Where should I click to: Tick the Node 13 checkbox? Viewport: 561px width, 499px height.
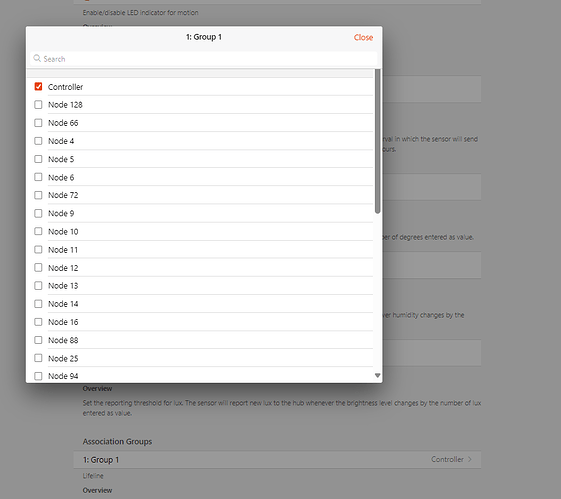[38, 285]
